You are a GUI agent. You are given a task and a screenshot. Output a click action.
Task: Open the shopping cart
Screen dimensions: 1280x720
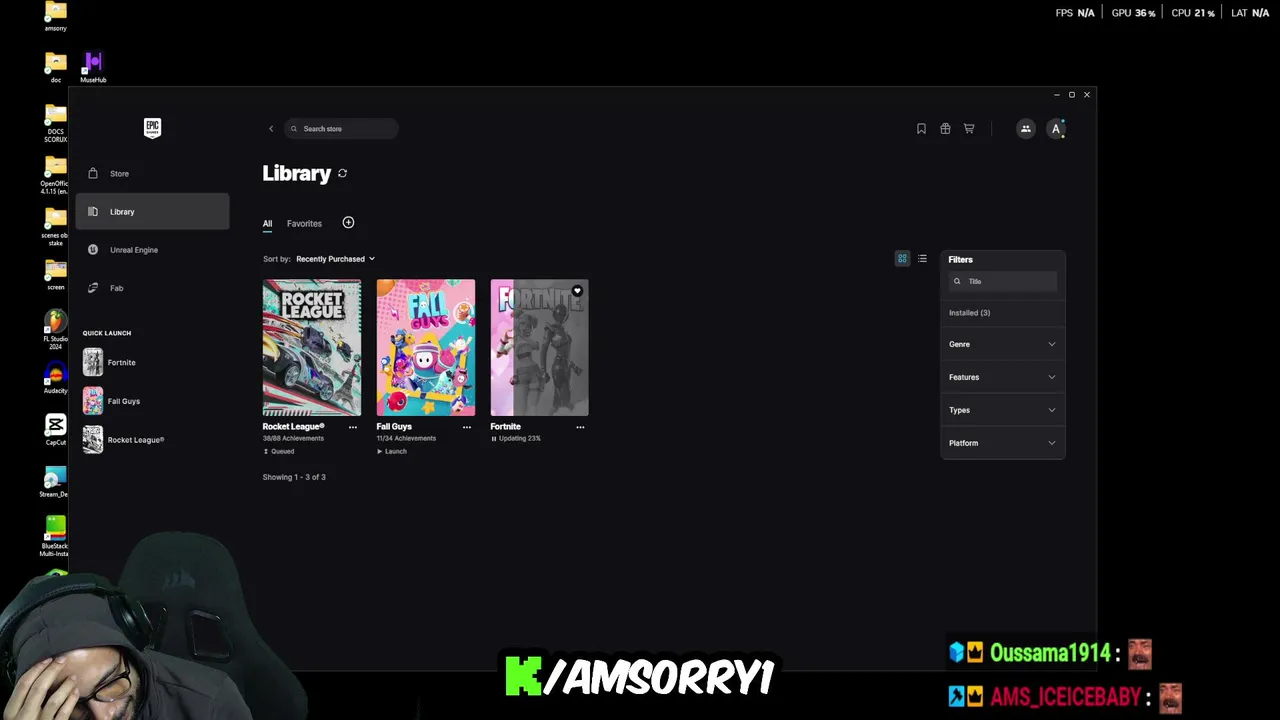coord(969,129)
